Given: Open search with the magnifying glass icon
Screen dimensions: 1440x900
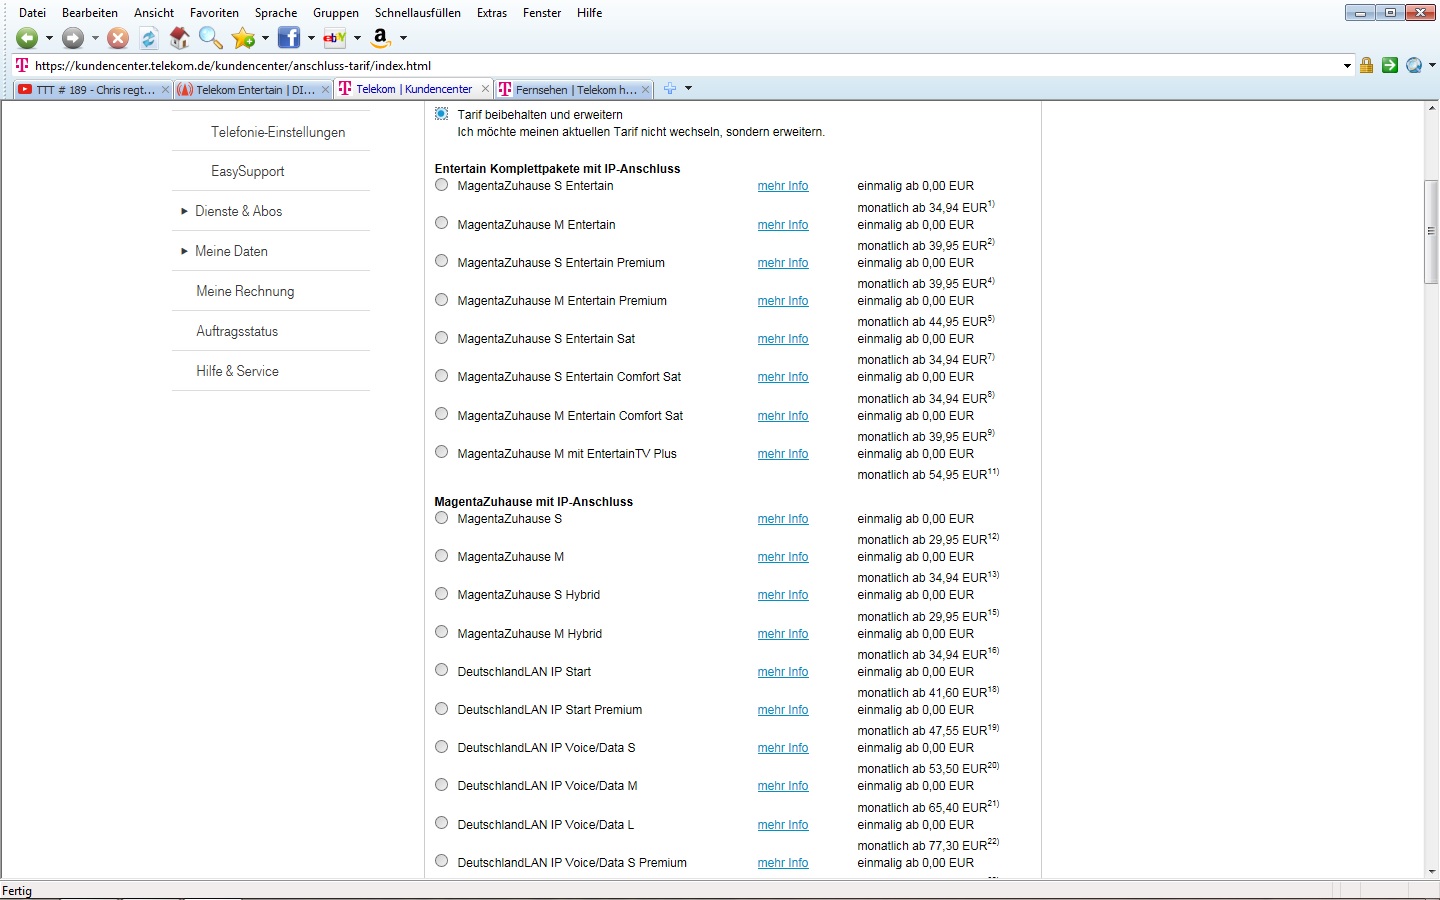Looking at the screenshot, I should [x=210, y=38].
